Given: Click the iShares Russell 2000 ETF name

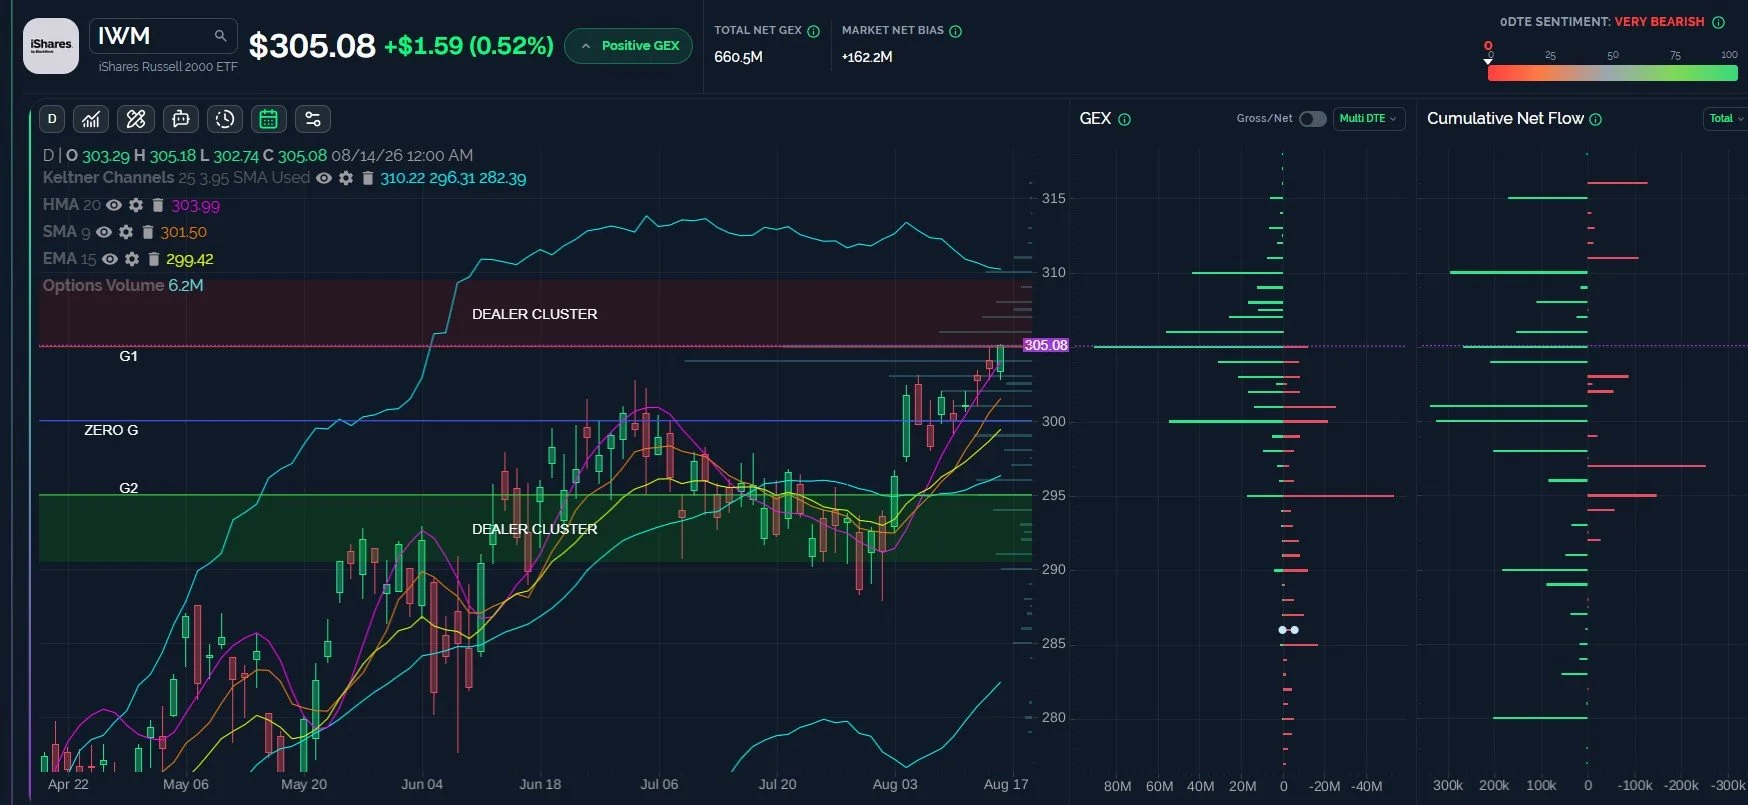Looking at the screenshot, I should click(168, 67).
